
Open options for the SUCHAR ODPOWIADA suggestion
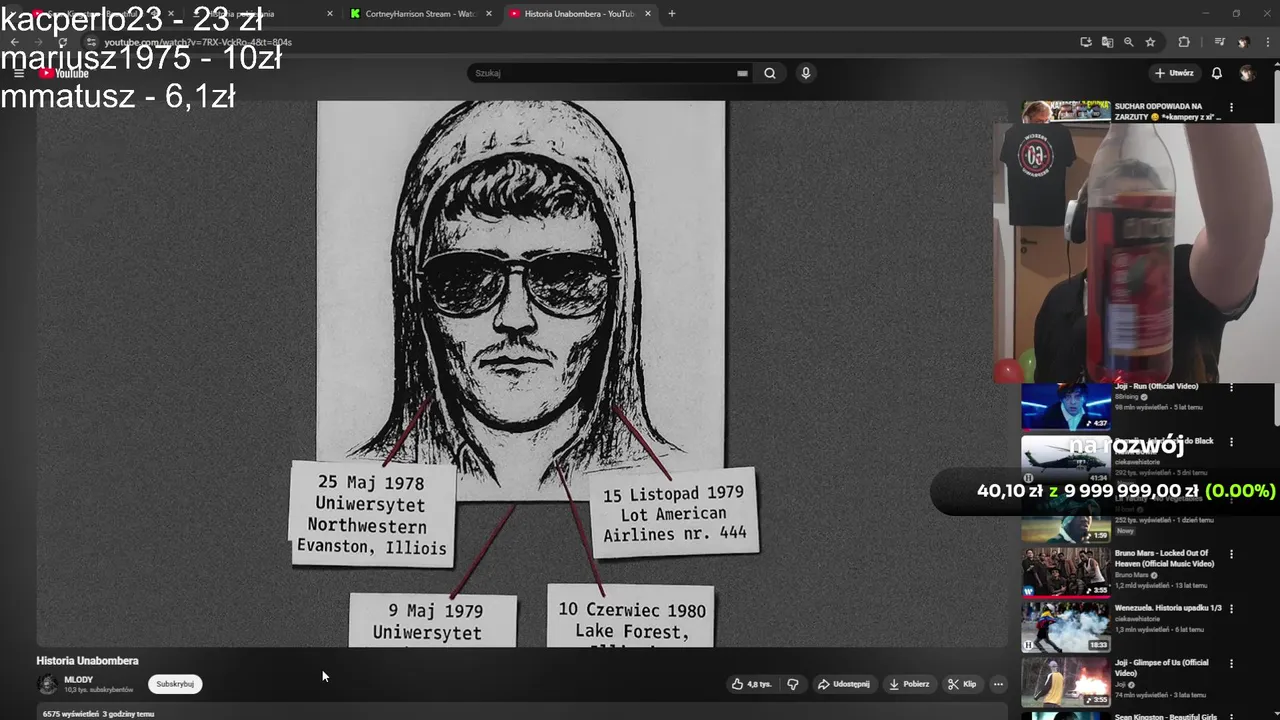click(1231, 107)
